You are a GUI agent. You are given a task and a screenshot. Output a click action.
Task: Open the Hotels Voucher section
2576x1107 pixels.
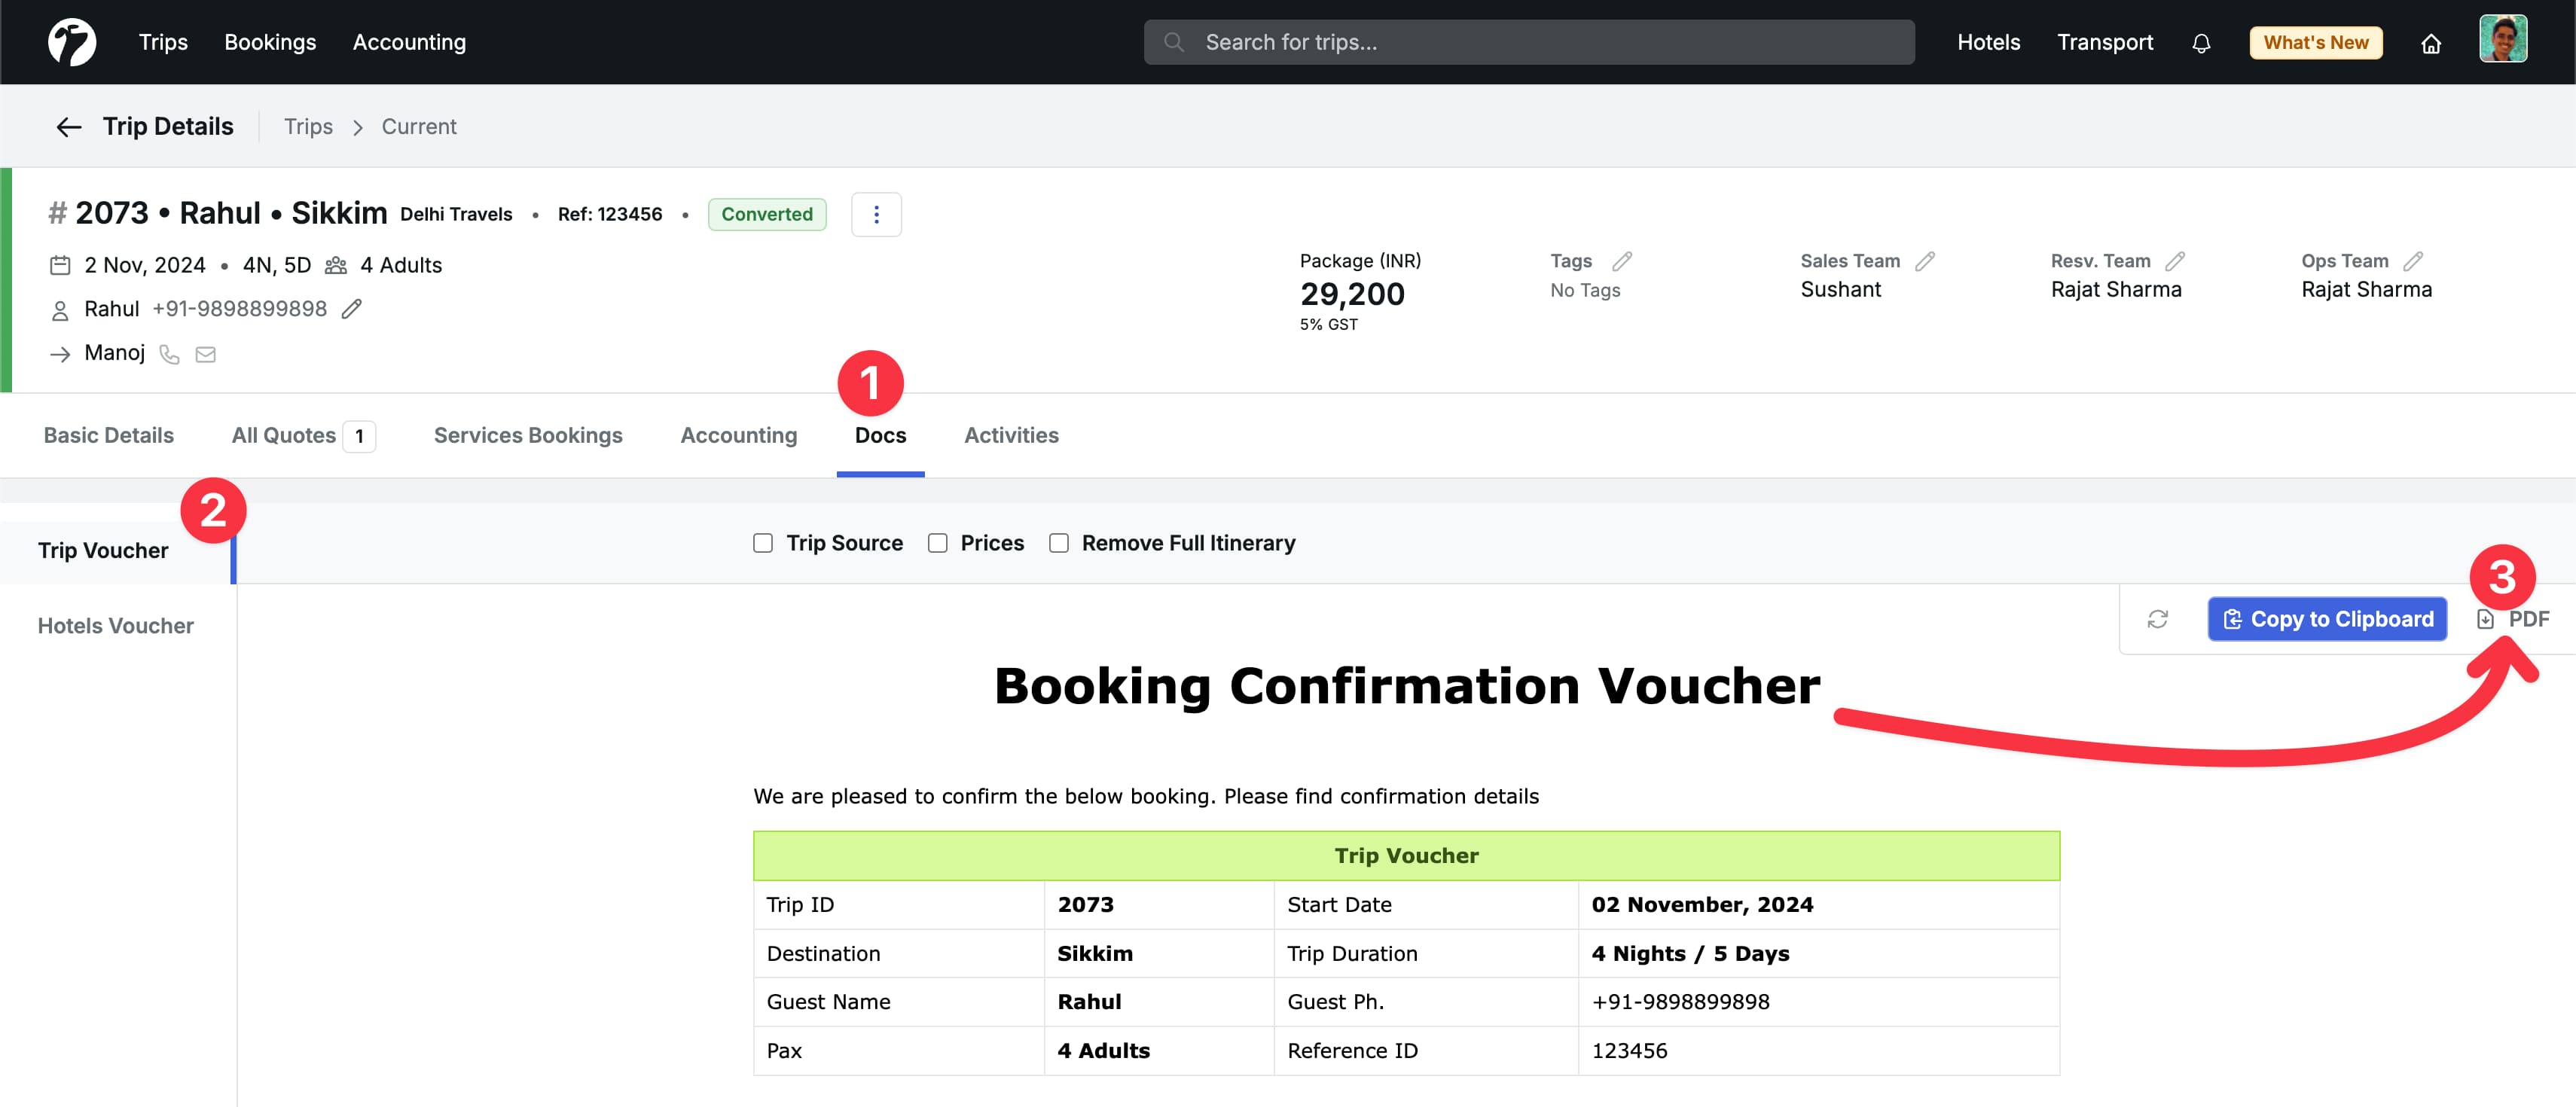(115, 625)
